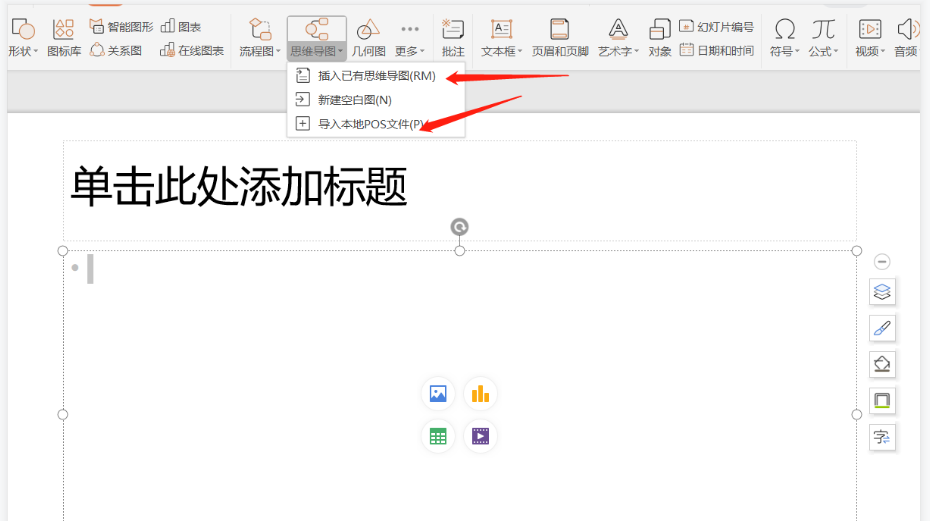Expand the 符号 dropdown arrow
This screenshot has height=521, width=930.
[x=797, y=52]
